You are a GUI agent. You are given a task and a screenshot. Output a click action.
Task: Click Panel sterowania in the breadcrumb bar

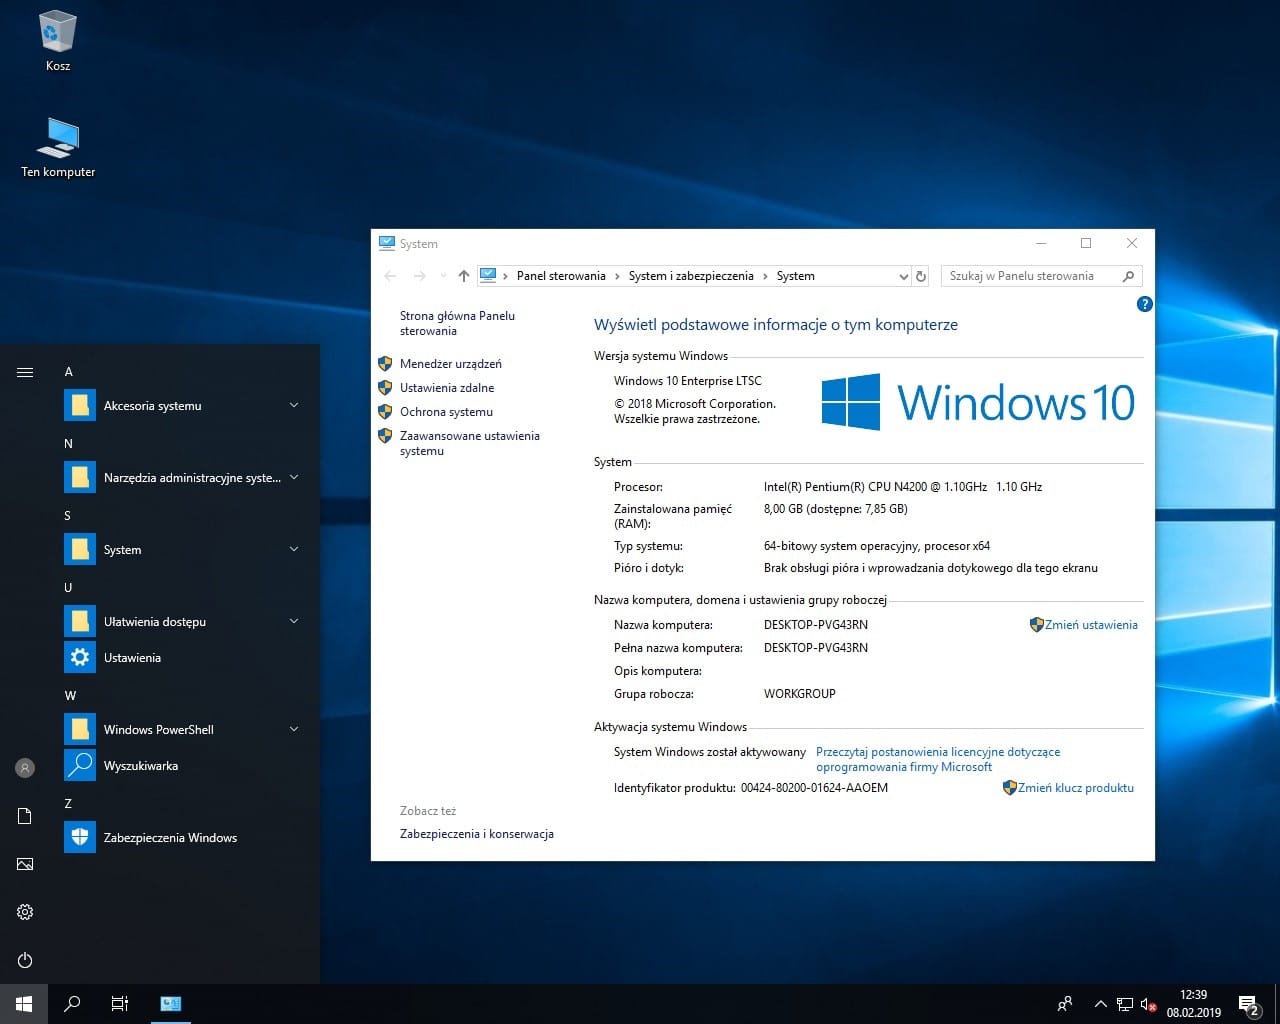(x=561, y=276)
